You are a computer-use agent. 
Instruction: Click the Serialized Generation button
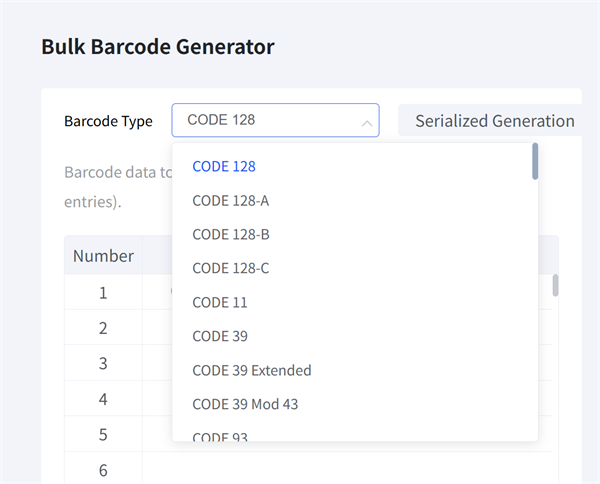494,121
